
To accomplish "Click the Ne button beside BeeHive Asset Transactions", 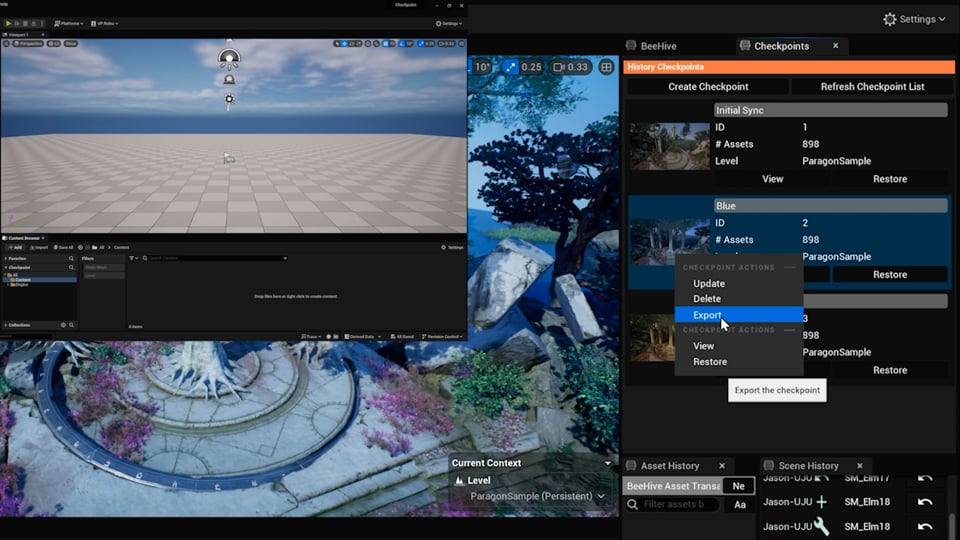I will [x=738, y=486].
